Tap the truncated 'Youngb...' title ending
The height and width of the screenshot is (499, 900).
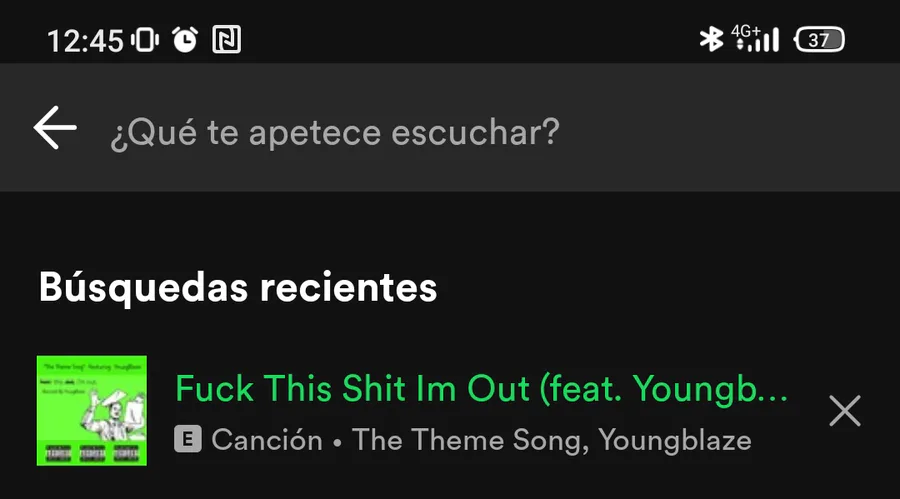(x=711, y=389)
